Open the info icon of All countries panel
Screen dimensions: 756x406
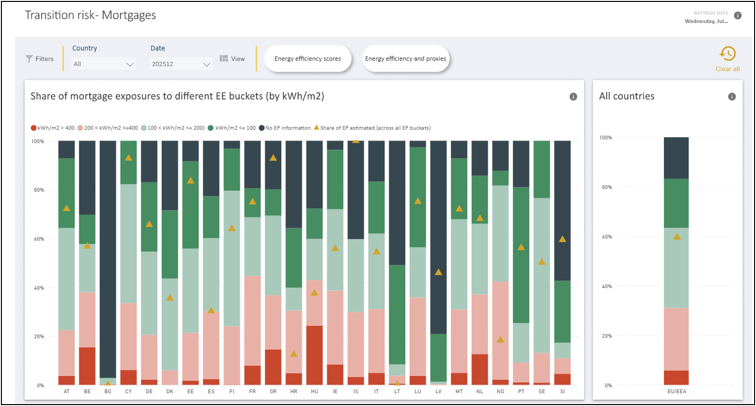coord(732,96)
